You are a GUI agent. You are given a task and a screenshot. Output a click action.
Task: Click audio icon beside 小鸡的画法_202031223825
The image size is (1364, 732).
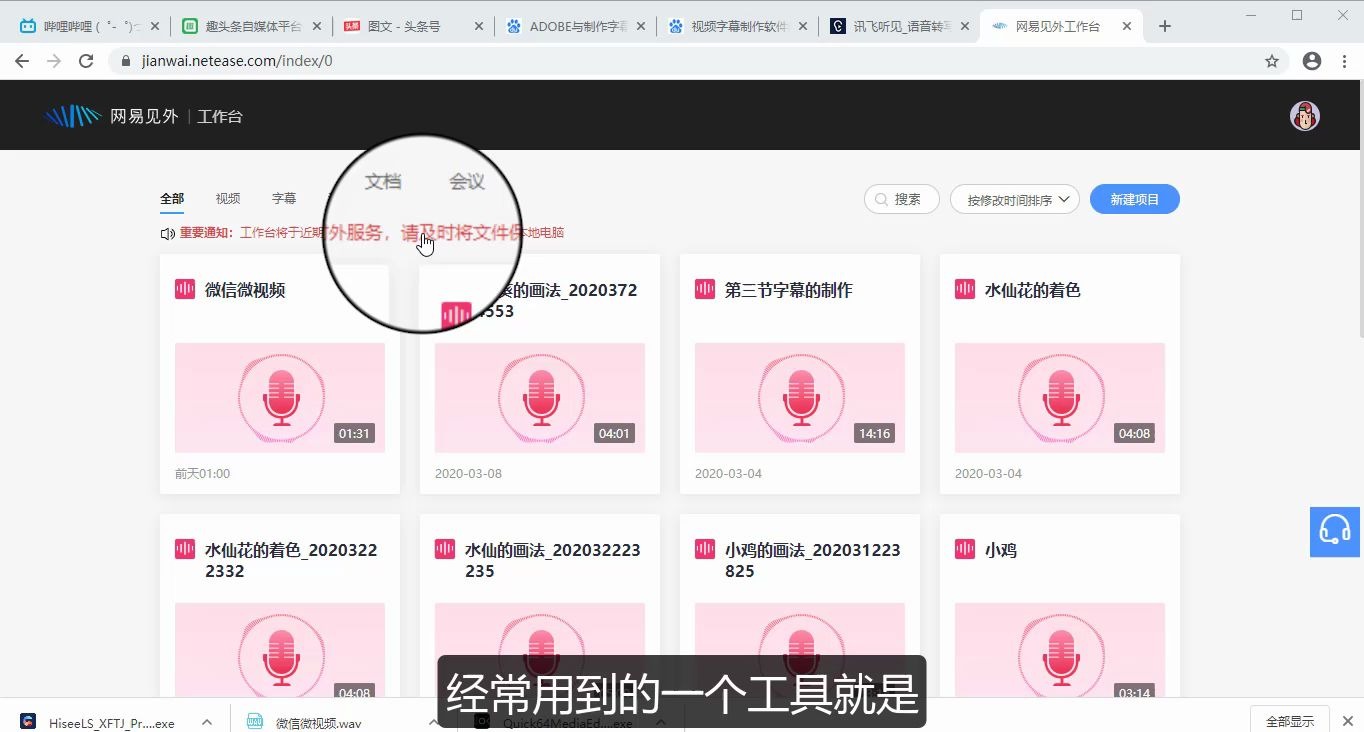(705, 549)
